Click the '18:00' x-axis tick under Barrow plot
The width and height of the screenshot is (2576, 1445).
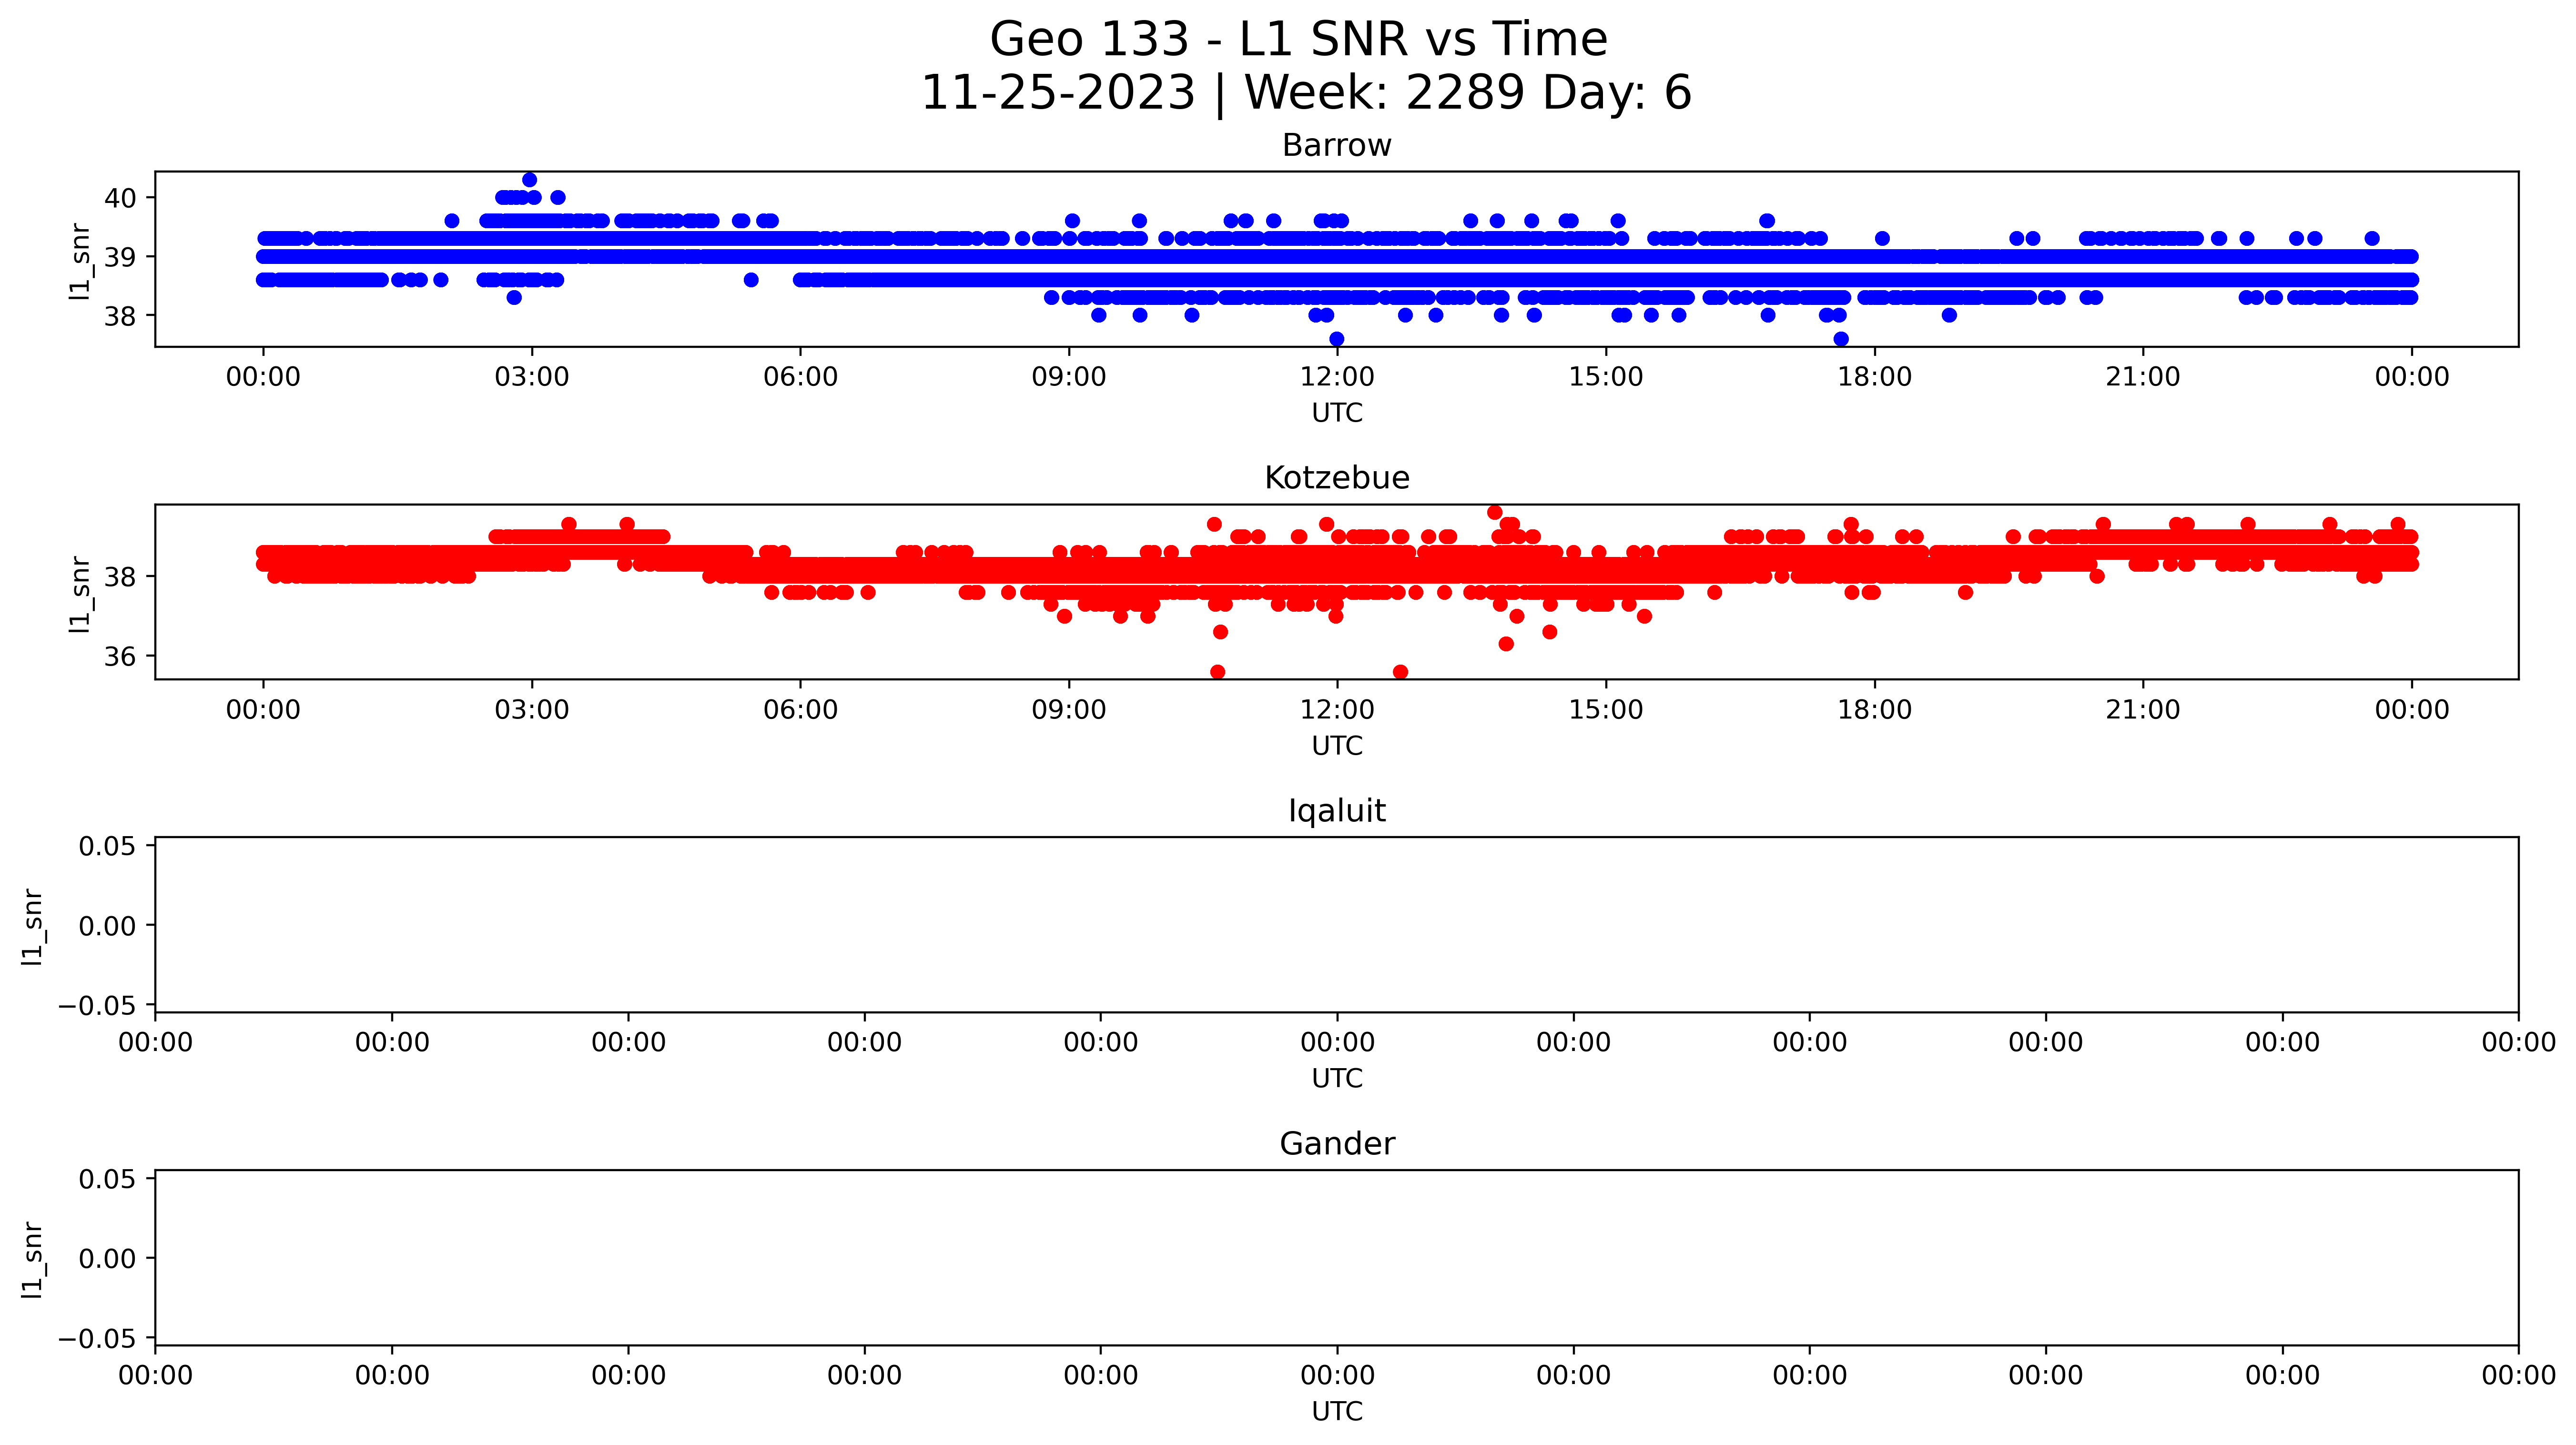[x=1874, y=377]
